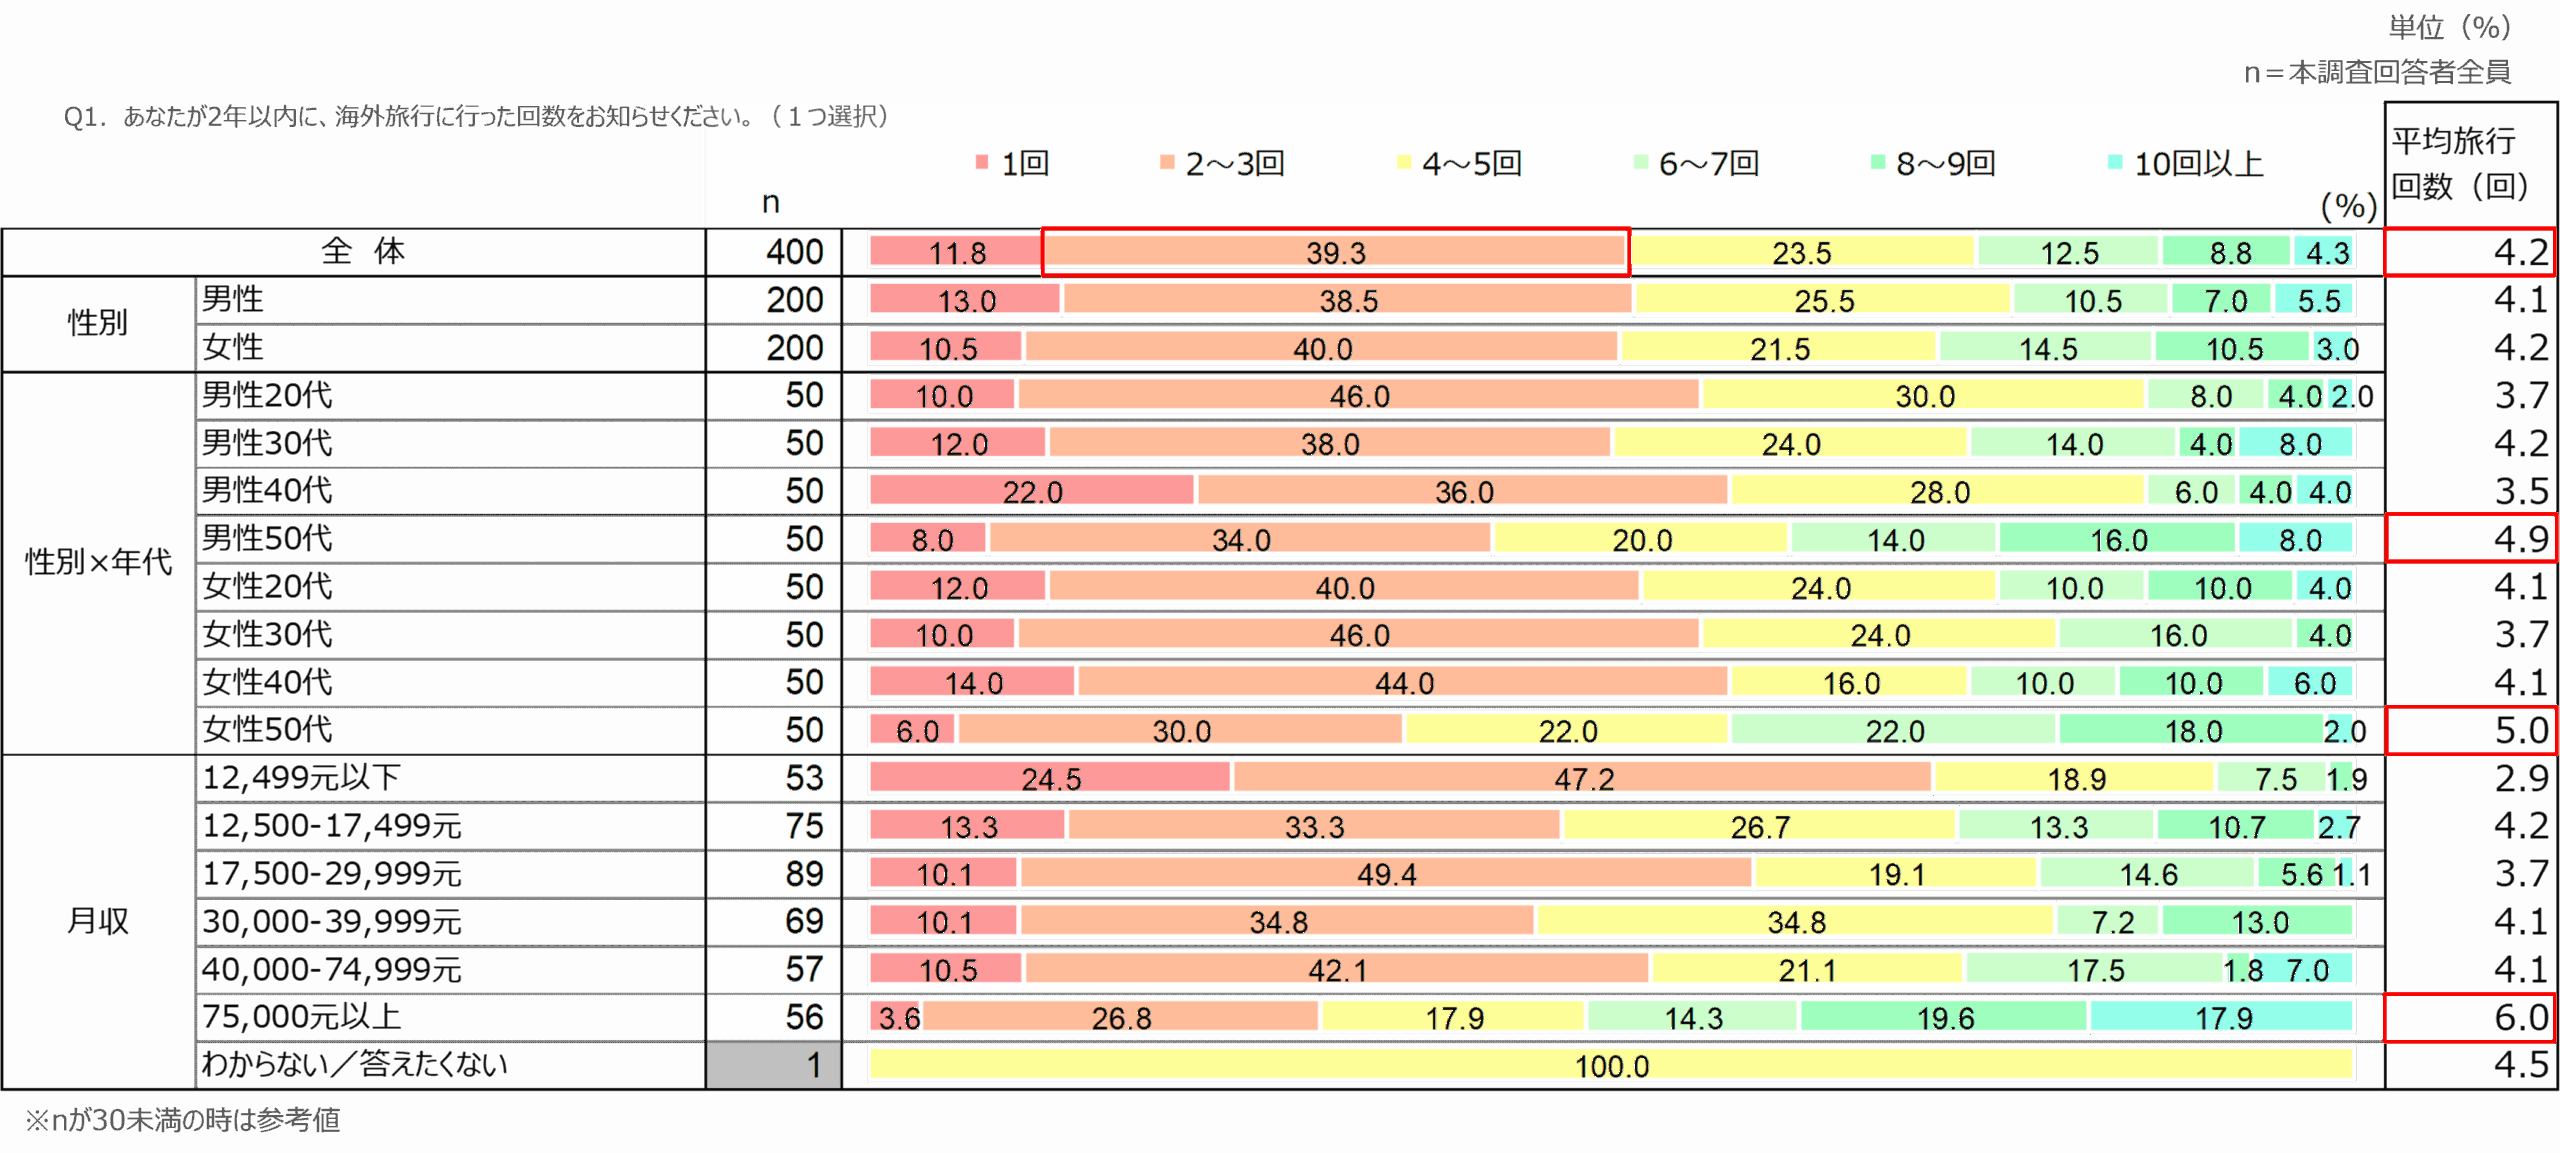Select the highlighted 39.3 bar in 全体 row
This screenshot has height=1153, width=2560.
click(x=1335, y=252)
